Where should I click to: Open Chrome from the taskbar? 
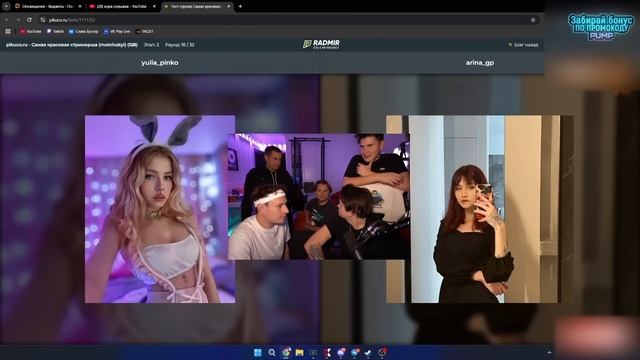click(286, 352)
